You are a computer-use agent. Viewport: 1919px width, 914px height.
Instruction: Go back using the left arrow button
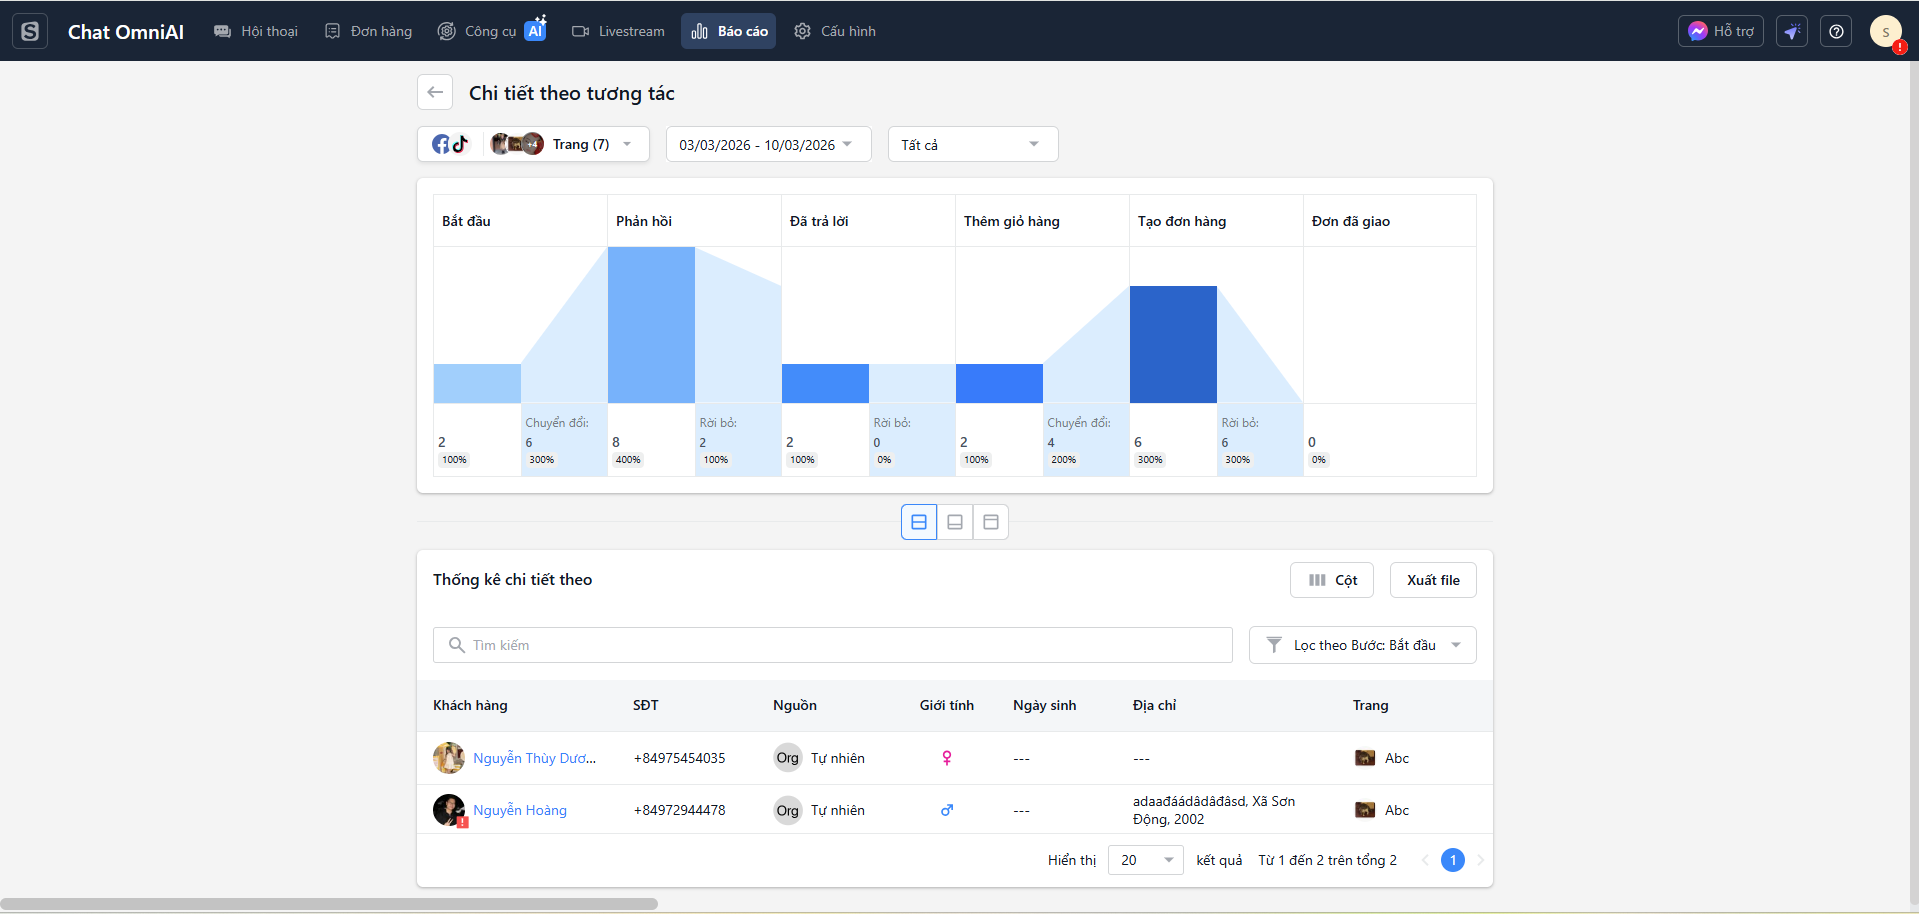coord(435,92)
